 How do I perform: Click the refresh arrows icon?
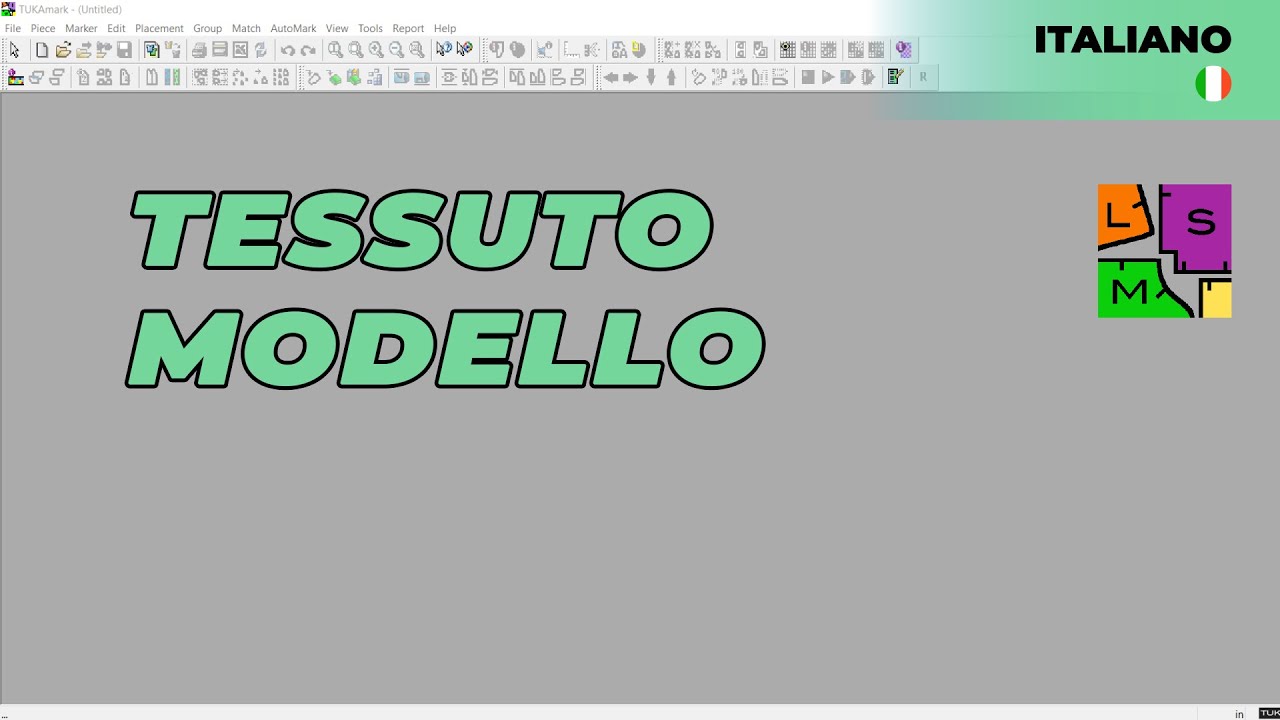261,50
